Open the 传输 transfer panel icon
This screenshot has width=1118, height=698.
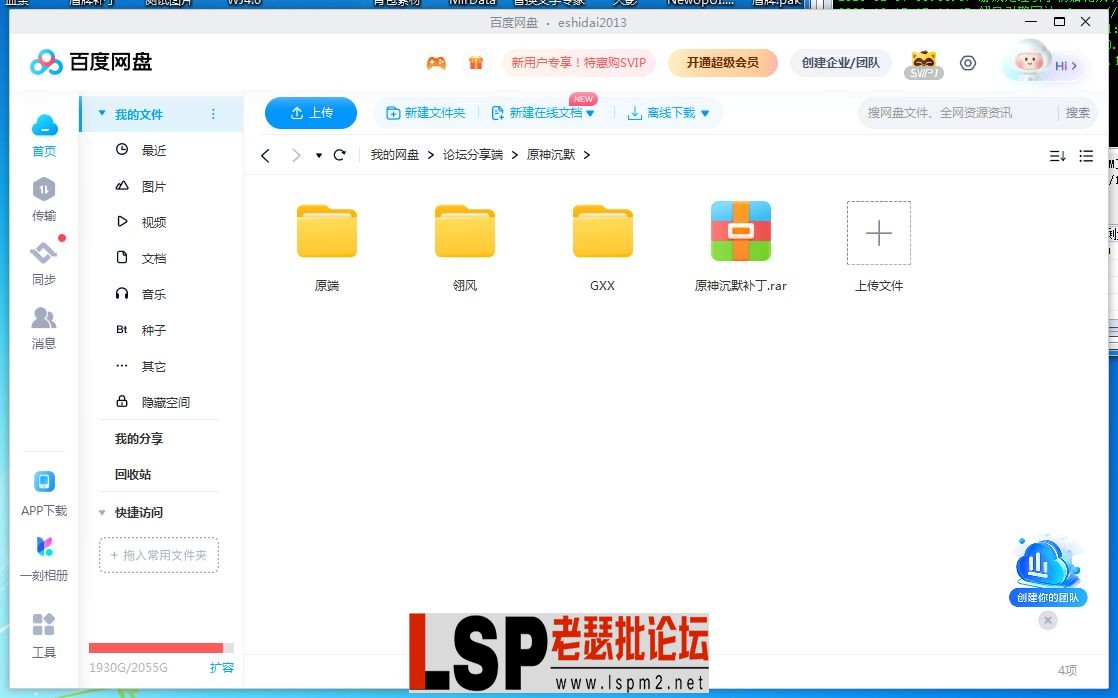pos(44,199)
